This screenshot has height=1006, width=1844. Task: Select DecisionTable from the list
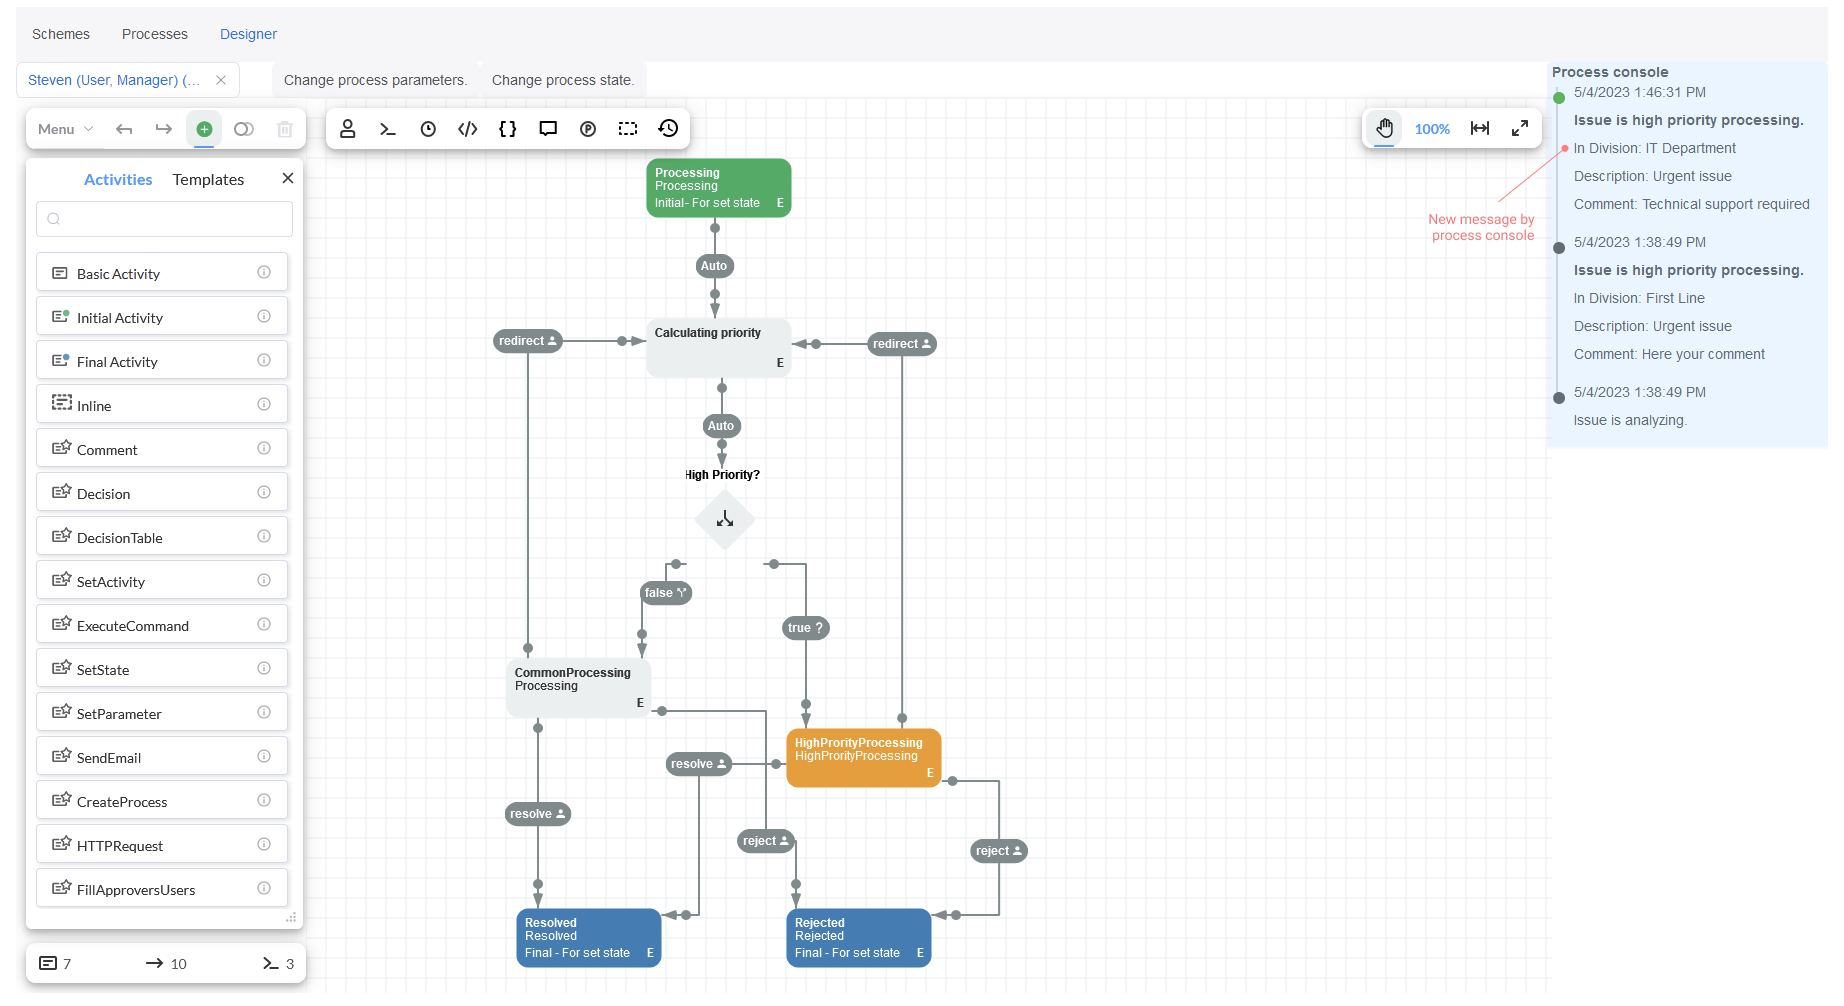click(x=162, y=537)
